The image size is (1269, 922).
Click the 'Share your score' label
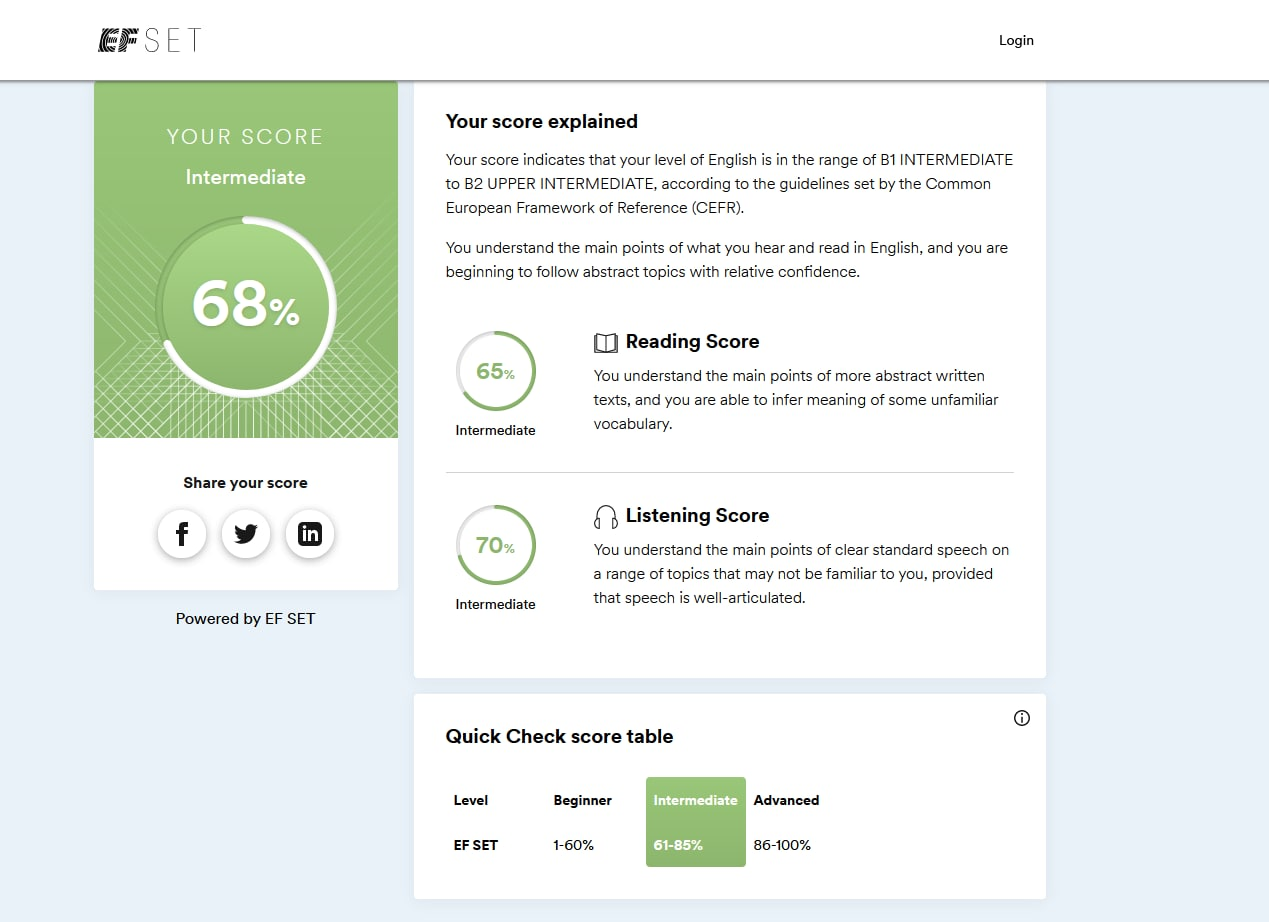[x=245, y=483]
